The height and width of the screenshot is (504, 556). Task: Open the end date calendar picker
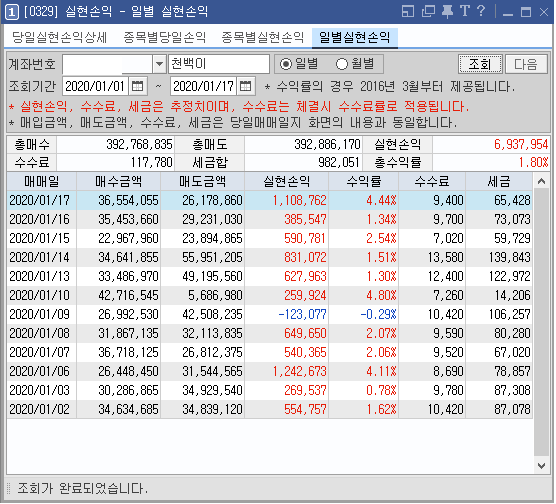coord(245,86)
